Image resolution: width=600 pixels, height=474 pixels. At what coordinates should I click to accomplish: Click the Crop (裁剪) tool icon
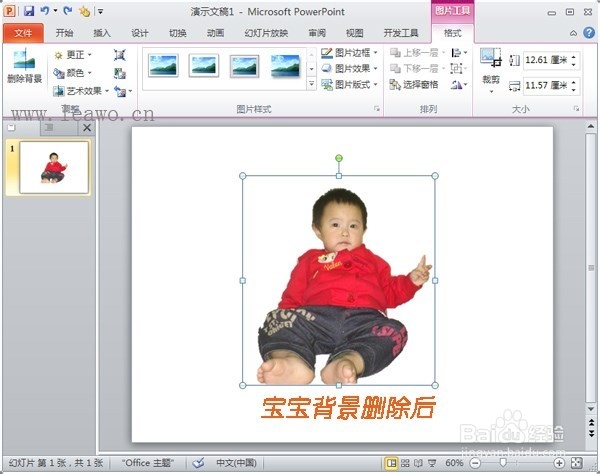[491, 57]
